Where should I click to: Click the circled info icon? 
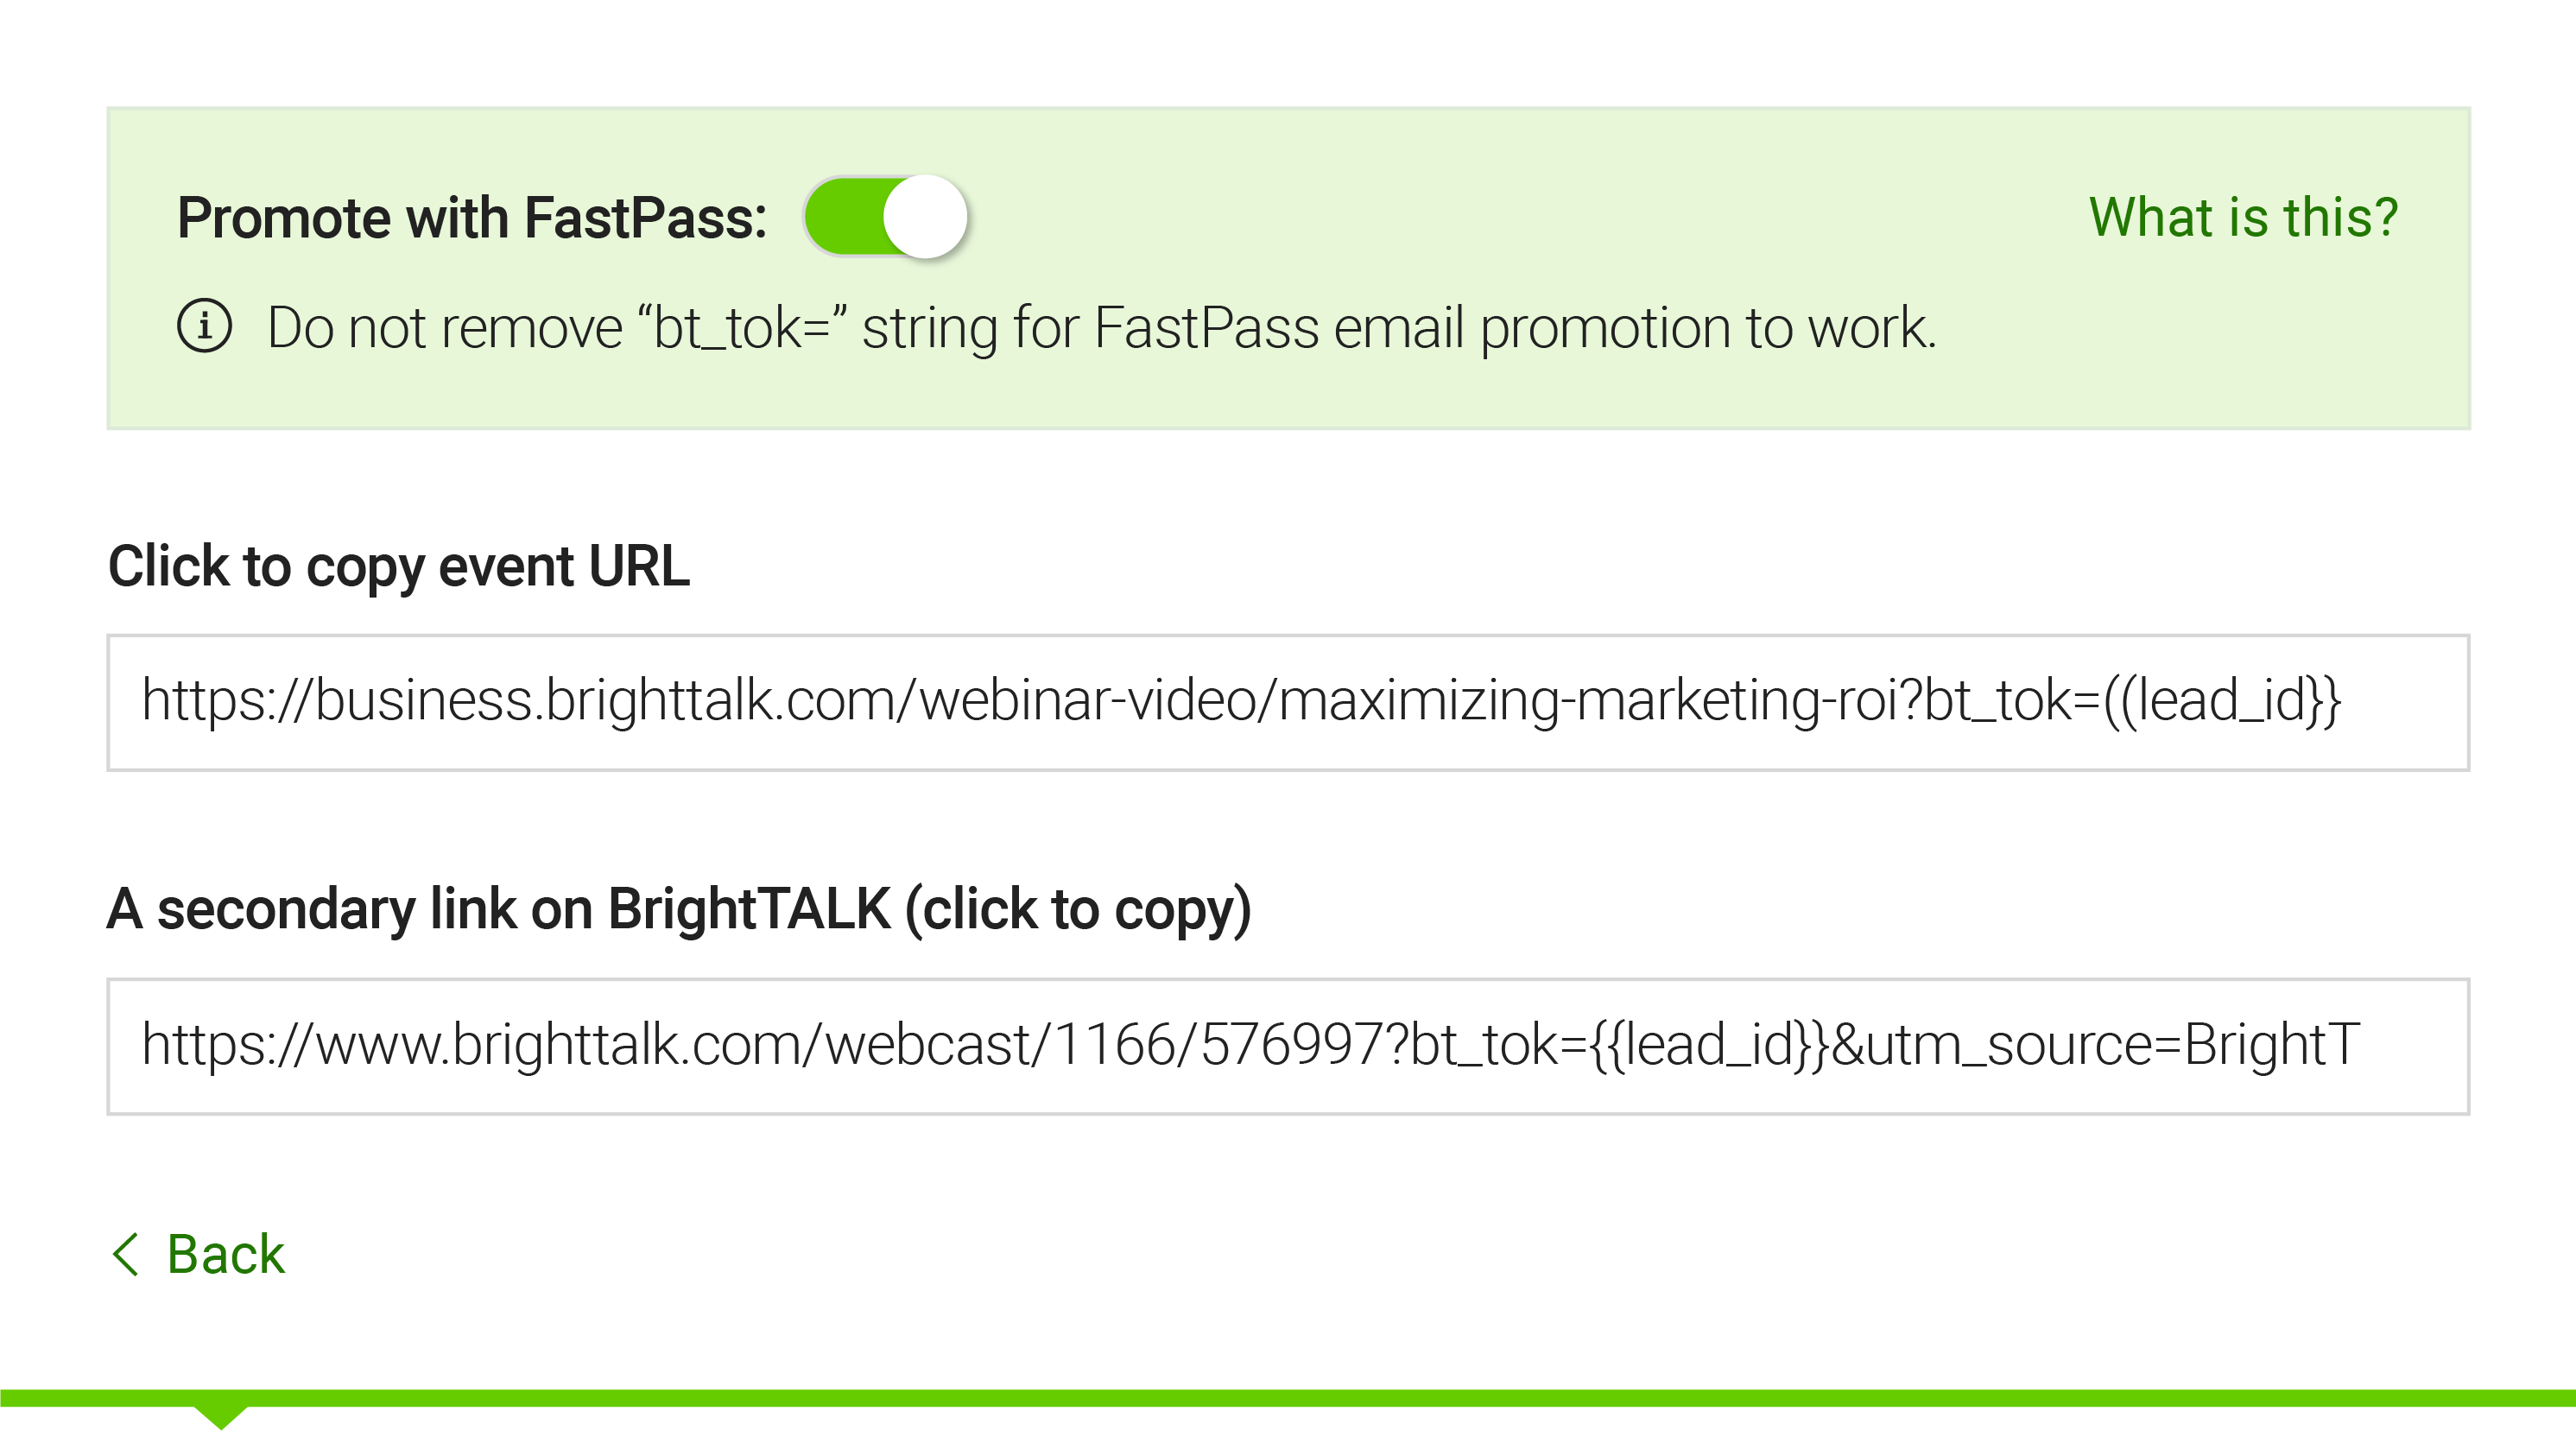tap(205, 326)
